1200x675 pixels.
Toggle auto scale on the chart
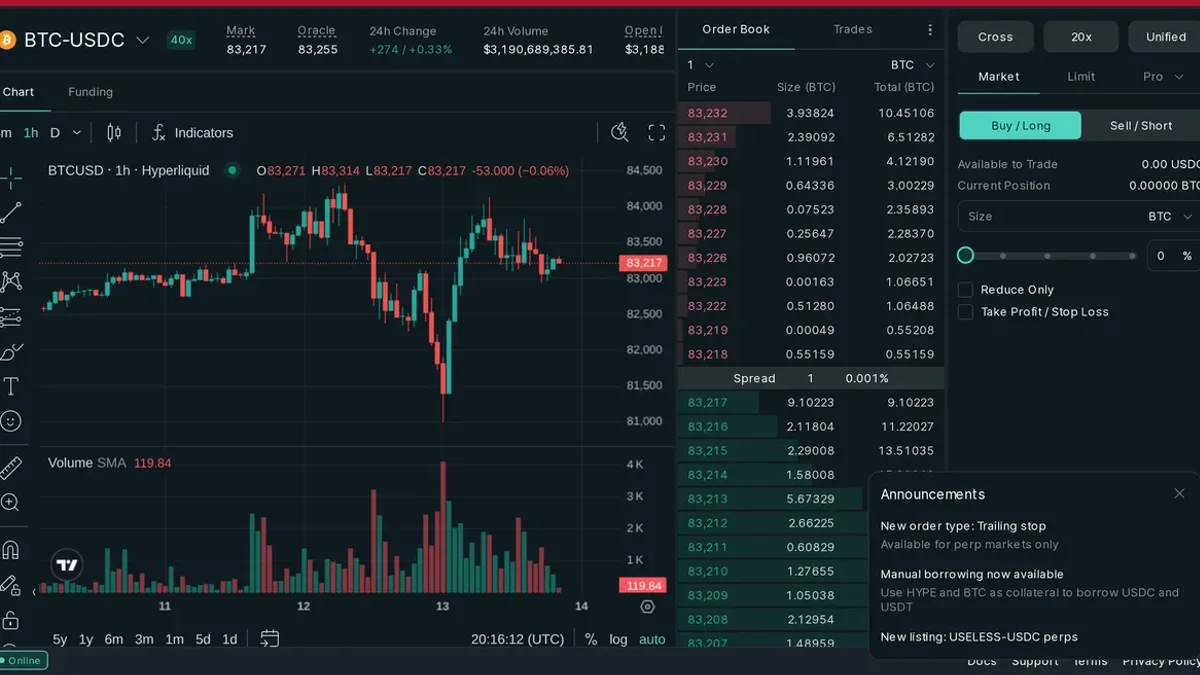[652, 639]
